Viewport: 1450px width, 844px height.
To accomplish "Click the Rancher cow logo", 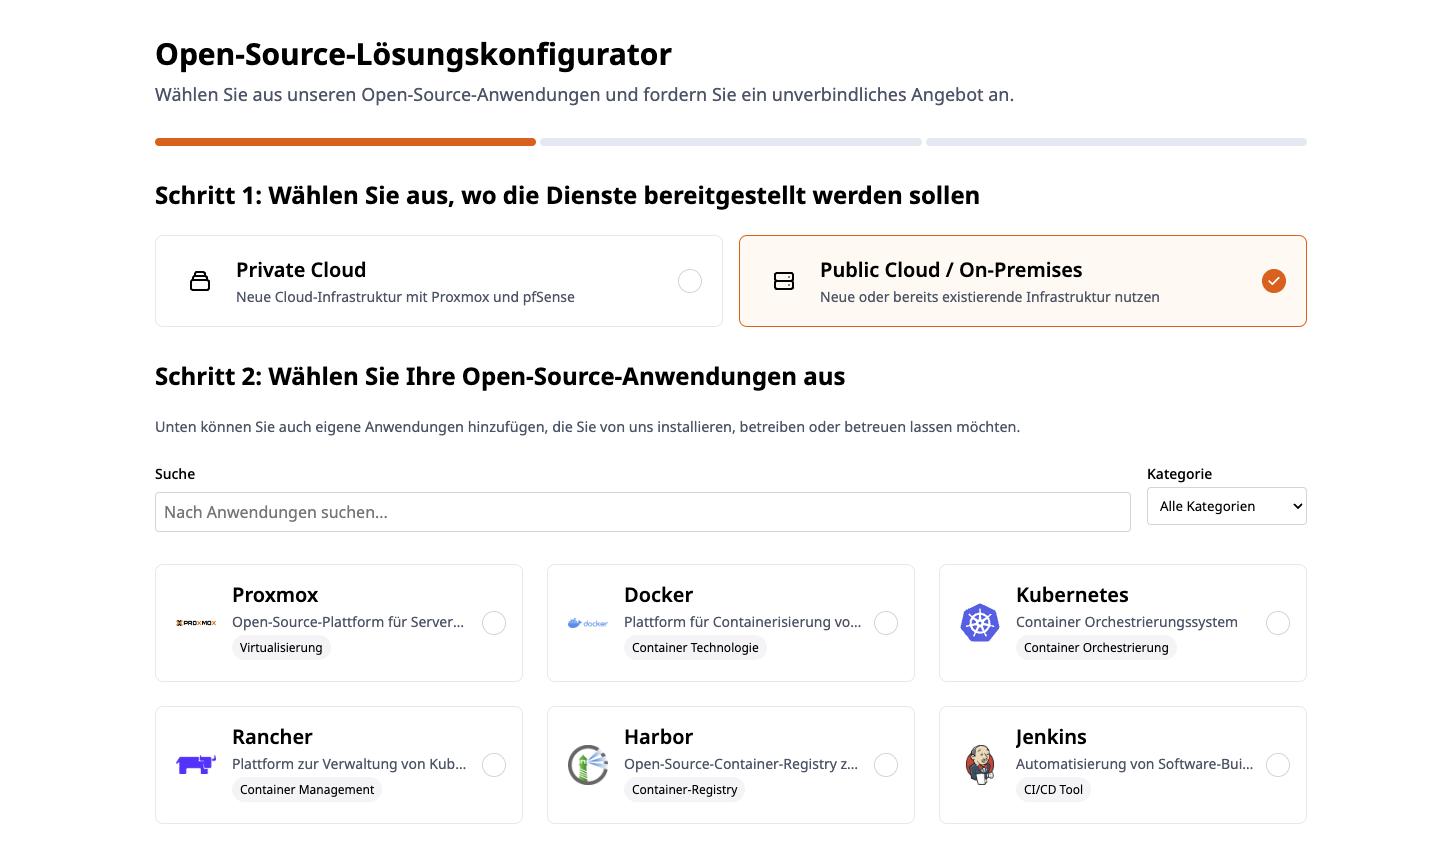I will (196, 765).
